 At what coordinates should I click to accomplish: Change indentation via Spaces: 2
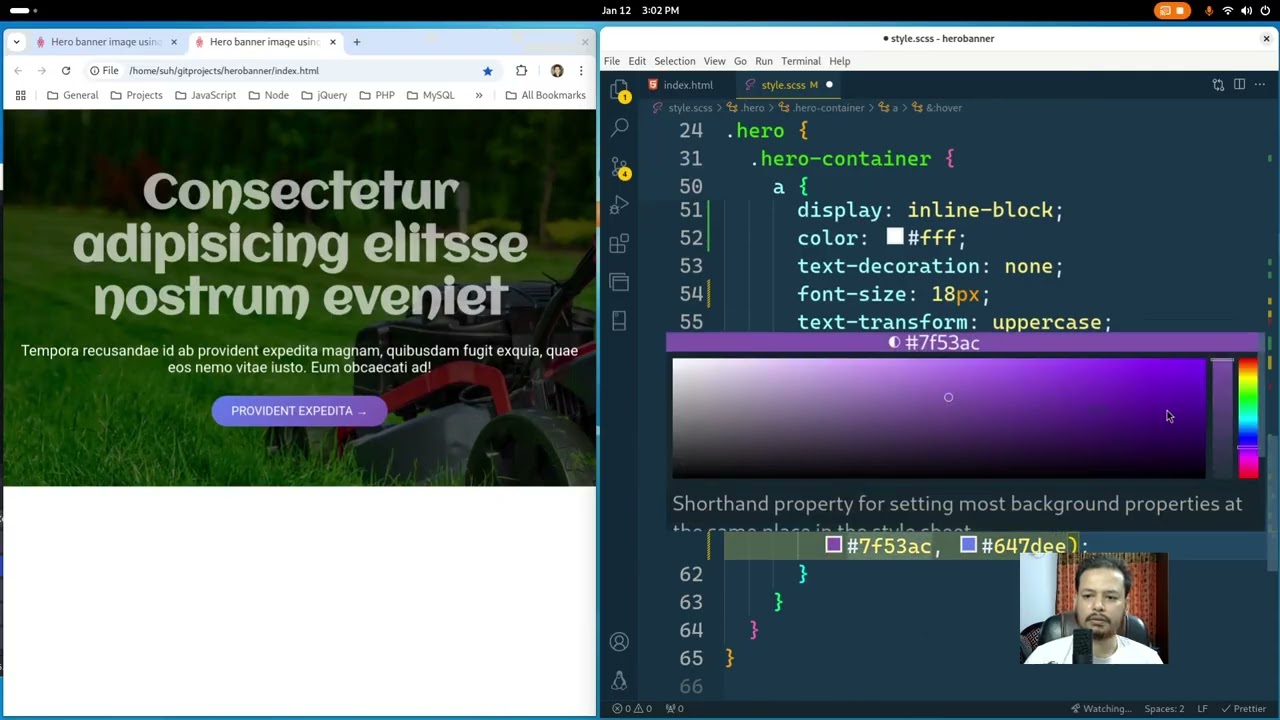(x=1164, y=709)
